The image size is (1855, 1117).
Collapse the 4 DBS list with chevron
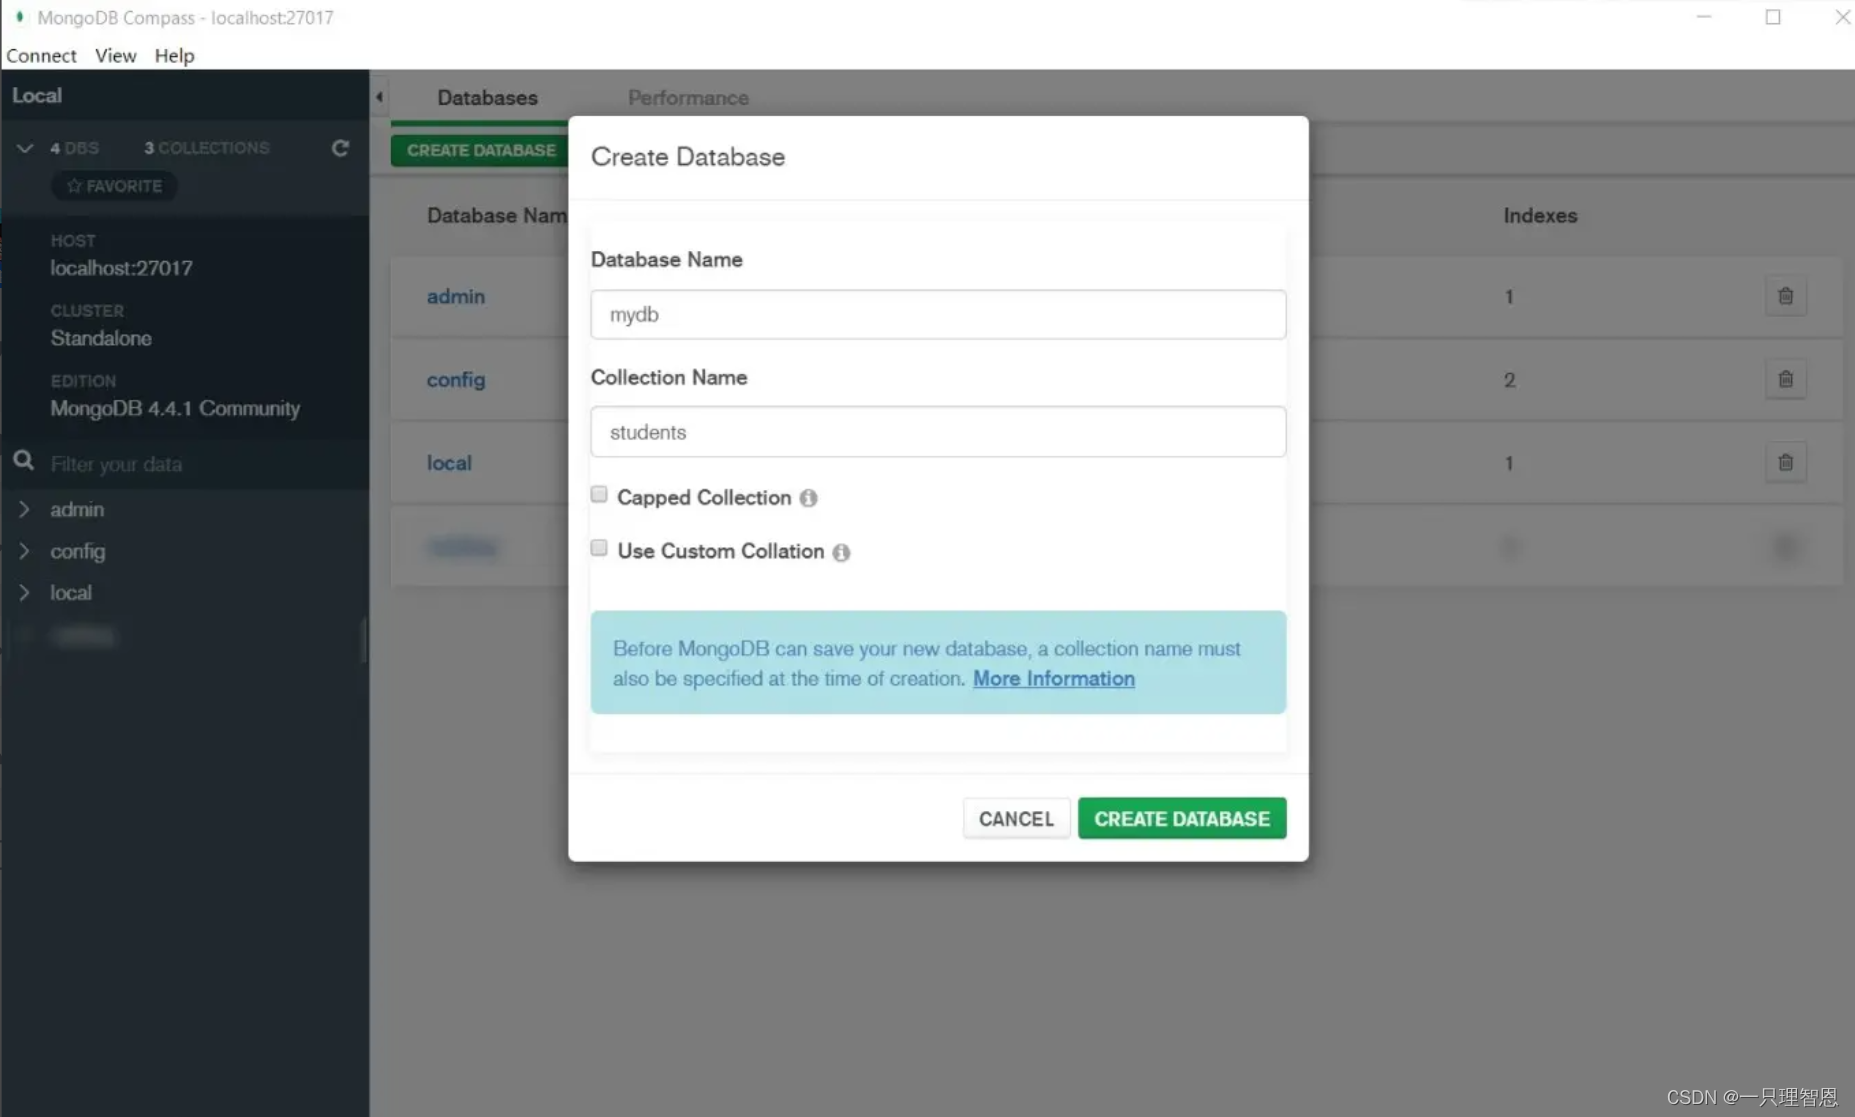tap(24, 147)
